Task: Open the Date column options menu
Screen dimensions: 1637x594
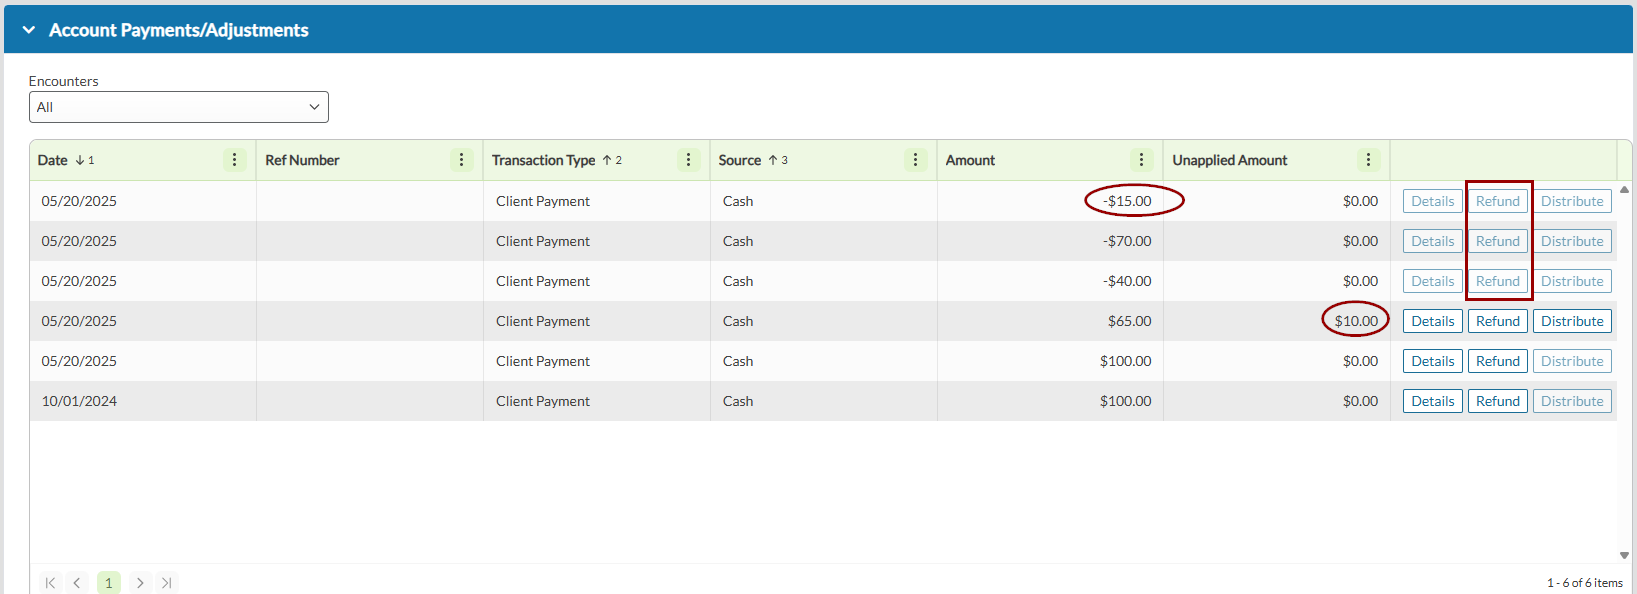Action: (x=234, y=160)
